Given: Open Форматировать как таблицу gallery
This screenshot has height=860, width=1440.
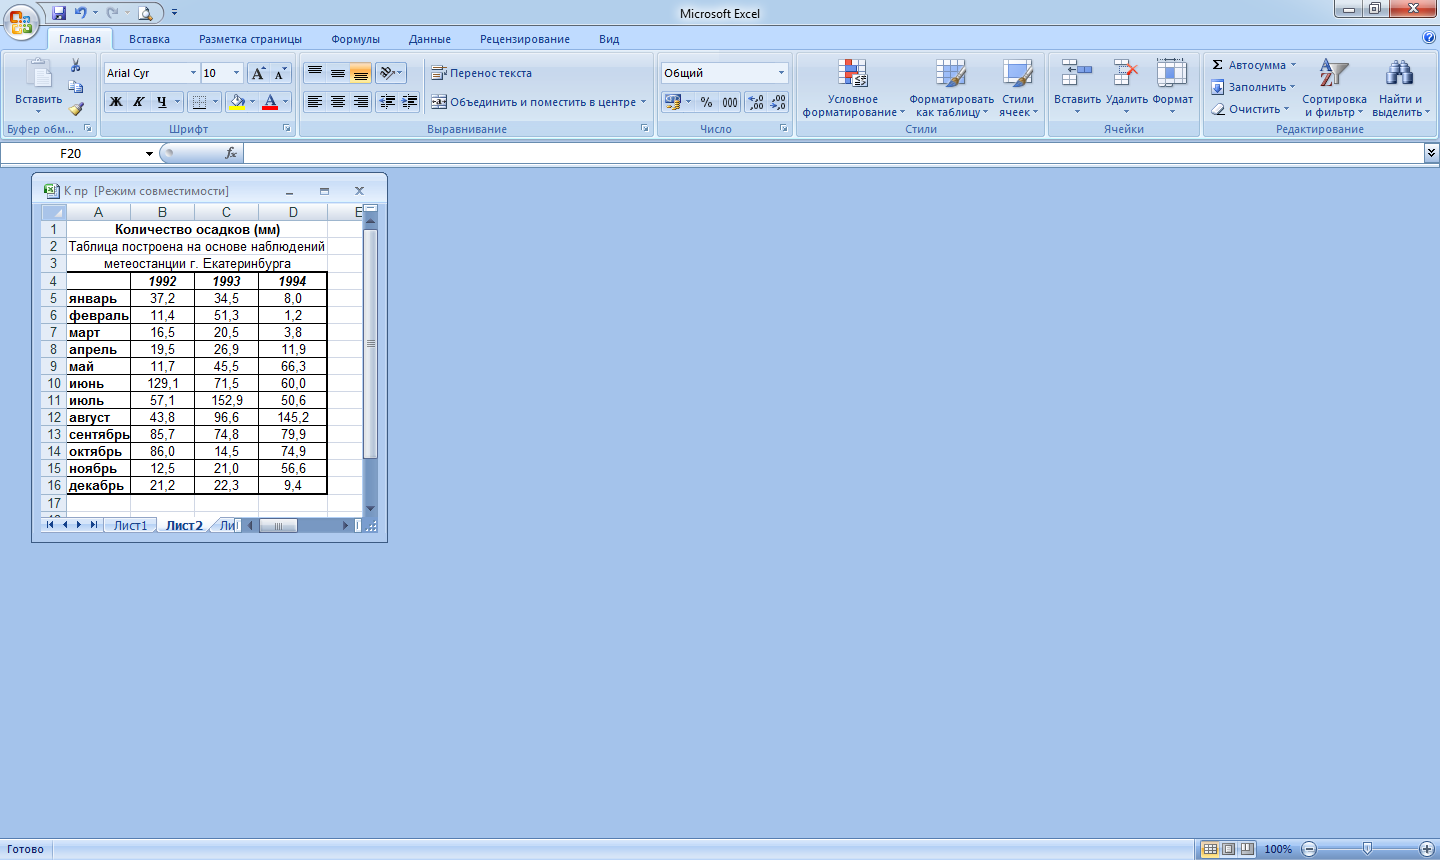Looking at the screenshot, I should 951,88.
